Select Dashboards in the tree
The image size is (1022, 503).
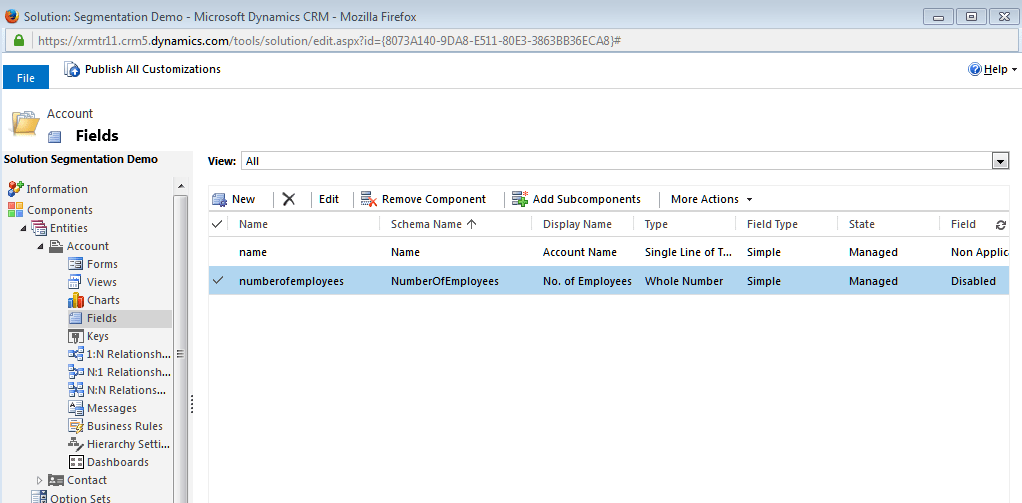pyautogui.click(x=118, y=462)
